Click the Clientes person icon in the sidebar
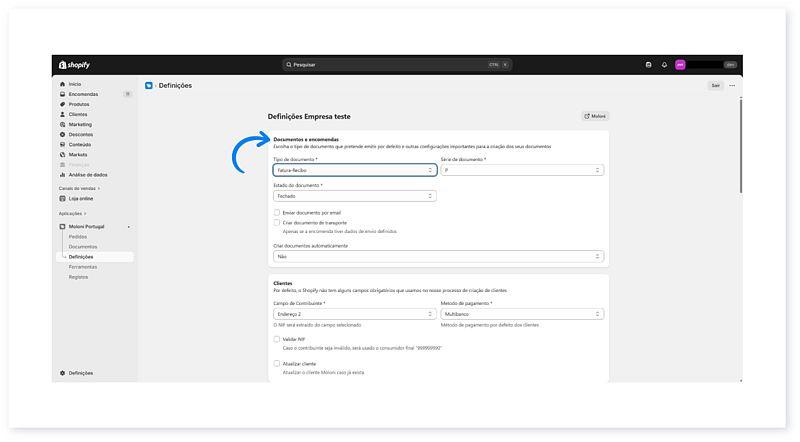This screenshot has height=442, width=800. [x=62, y=114]
